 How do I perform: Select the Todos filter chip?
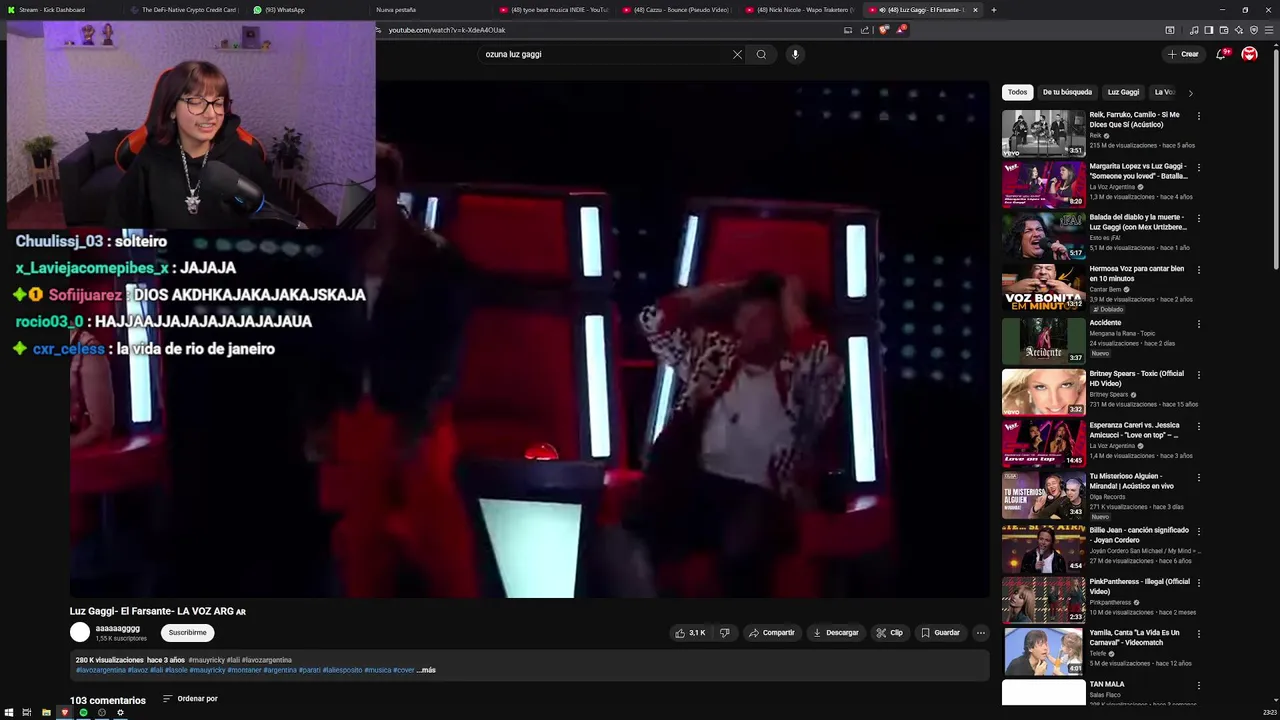click(1017, 92)
